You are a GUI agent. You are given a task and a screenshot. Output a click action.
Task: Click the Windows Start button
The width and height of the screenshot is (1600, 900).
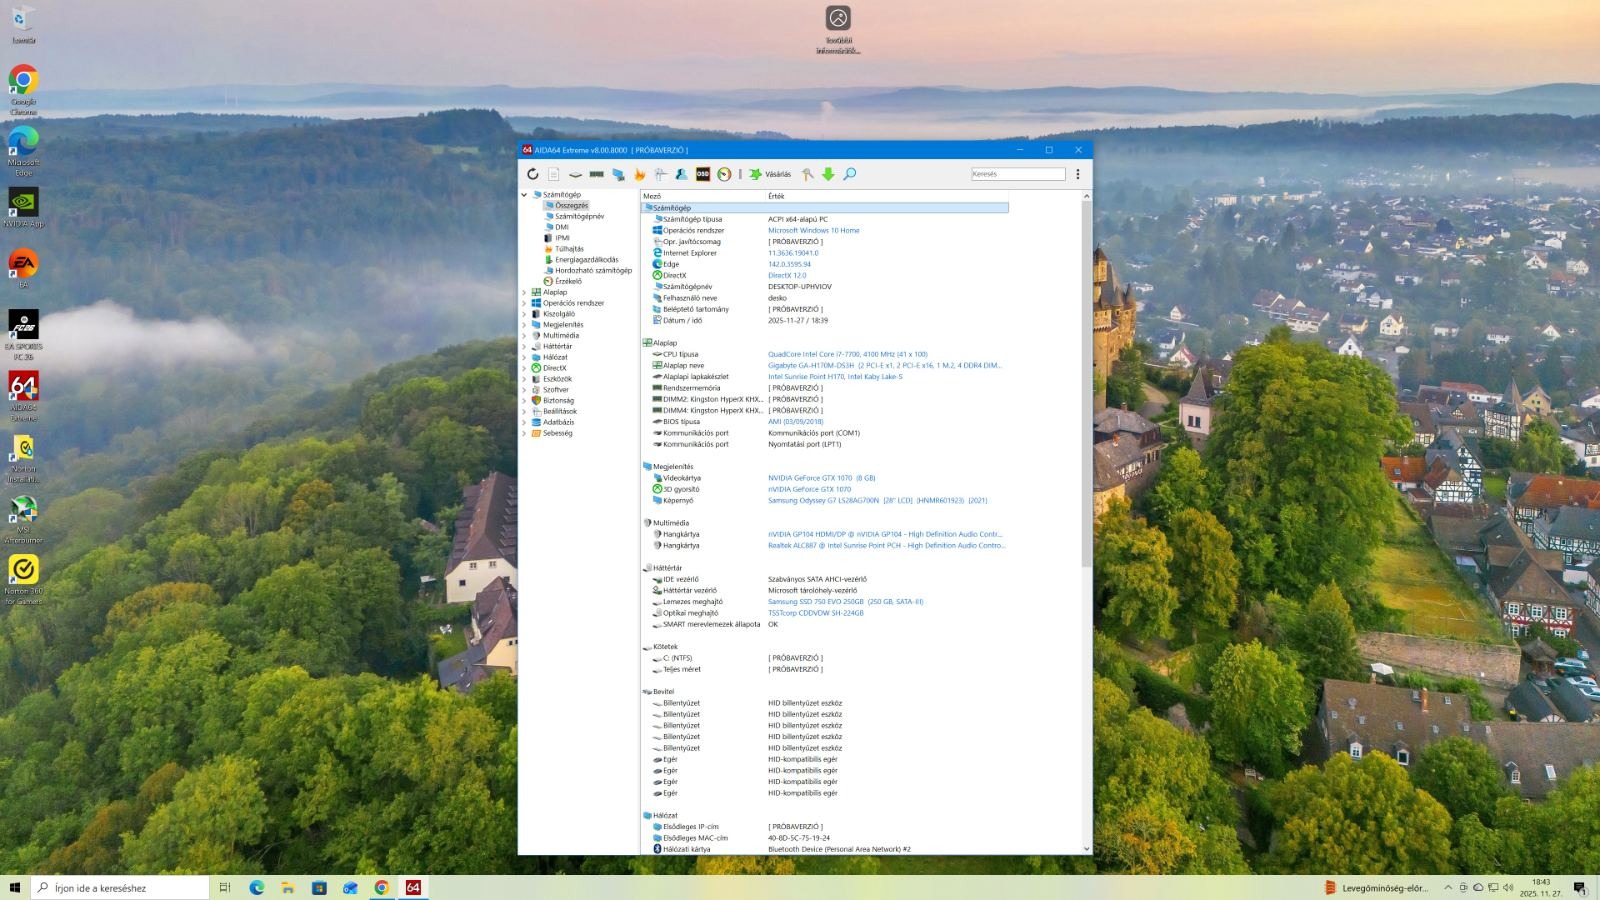pyautogui.click(x=14, y=887)
